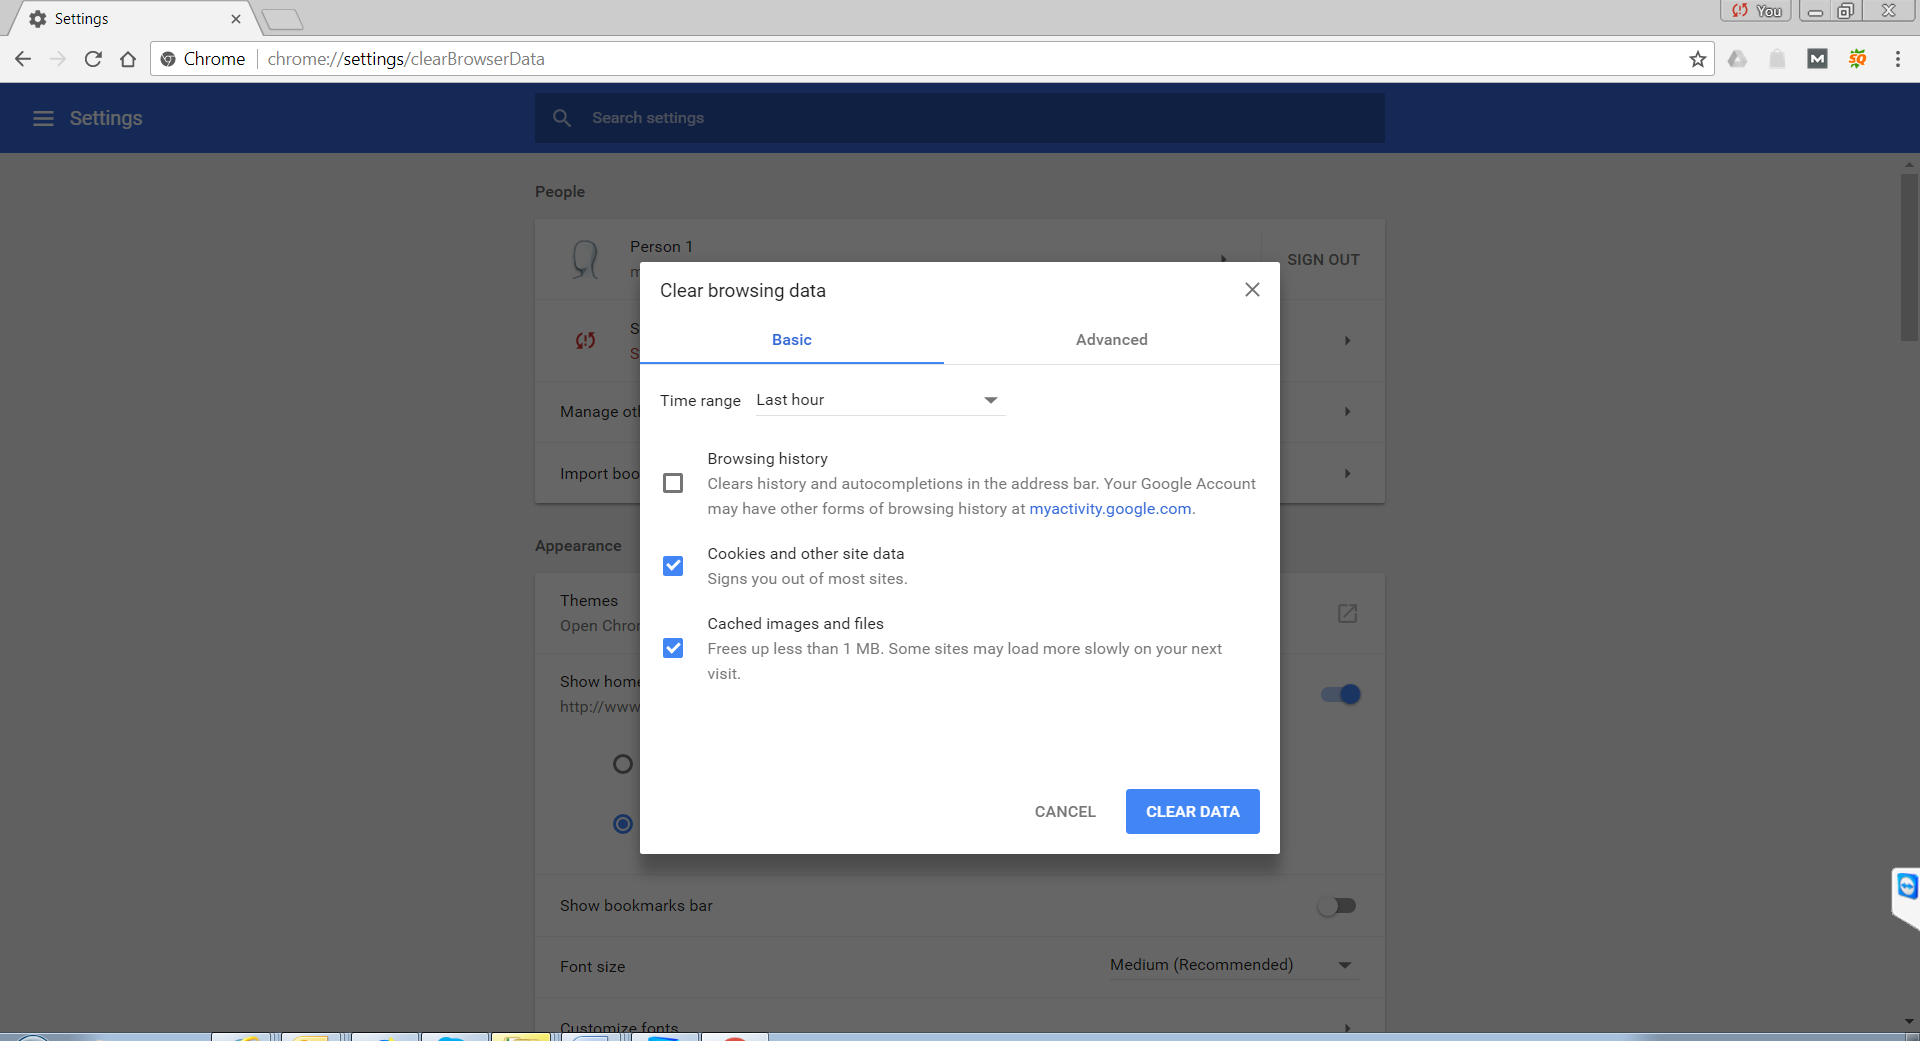
Task: Uncheck Cookies and other site data
Action: coord(673,566)
